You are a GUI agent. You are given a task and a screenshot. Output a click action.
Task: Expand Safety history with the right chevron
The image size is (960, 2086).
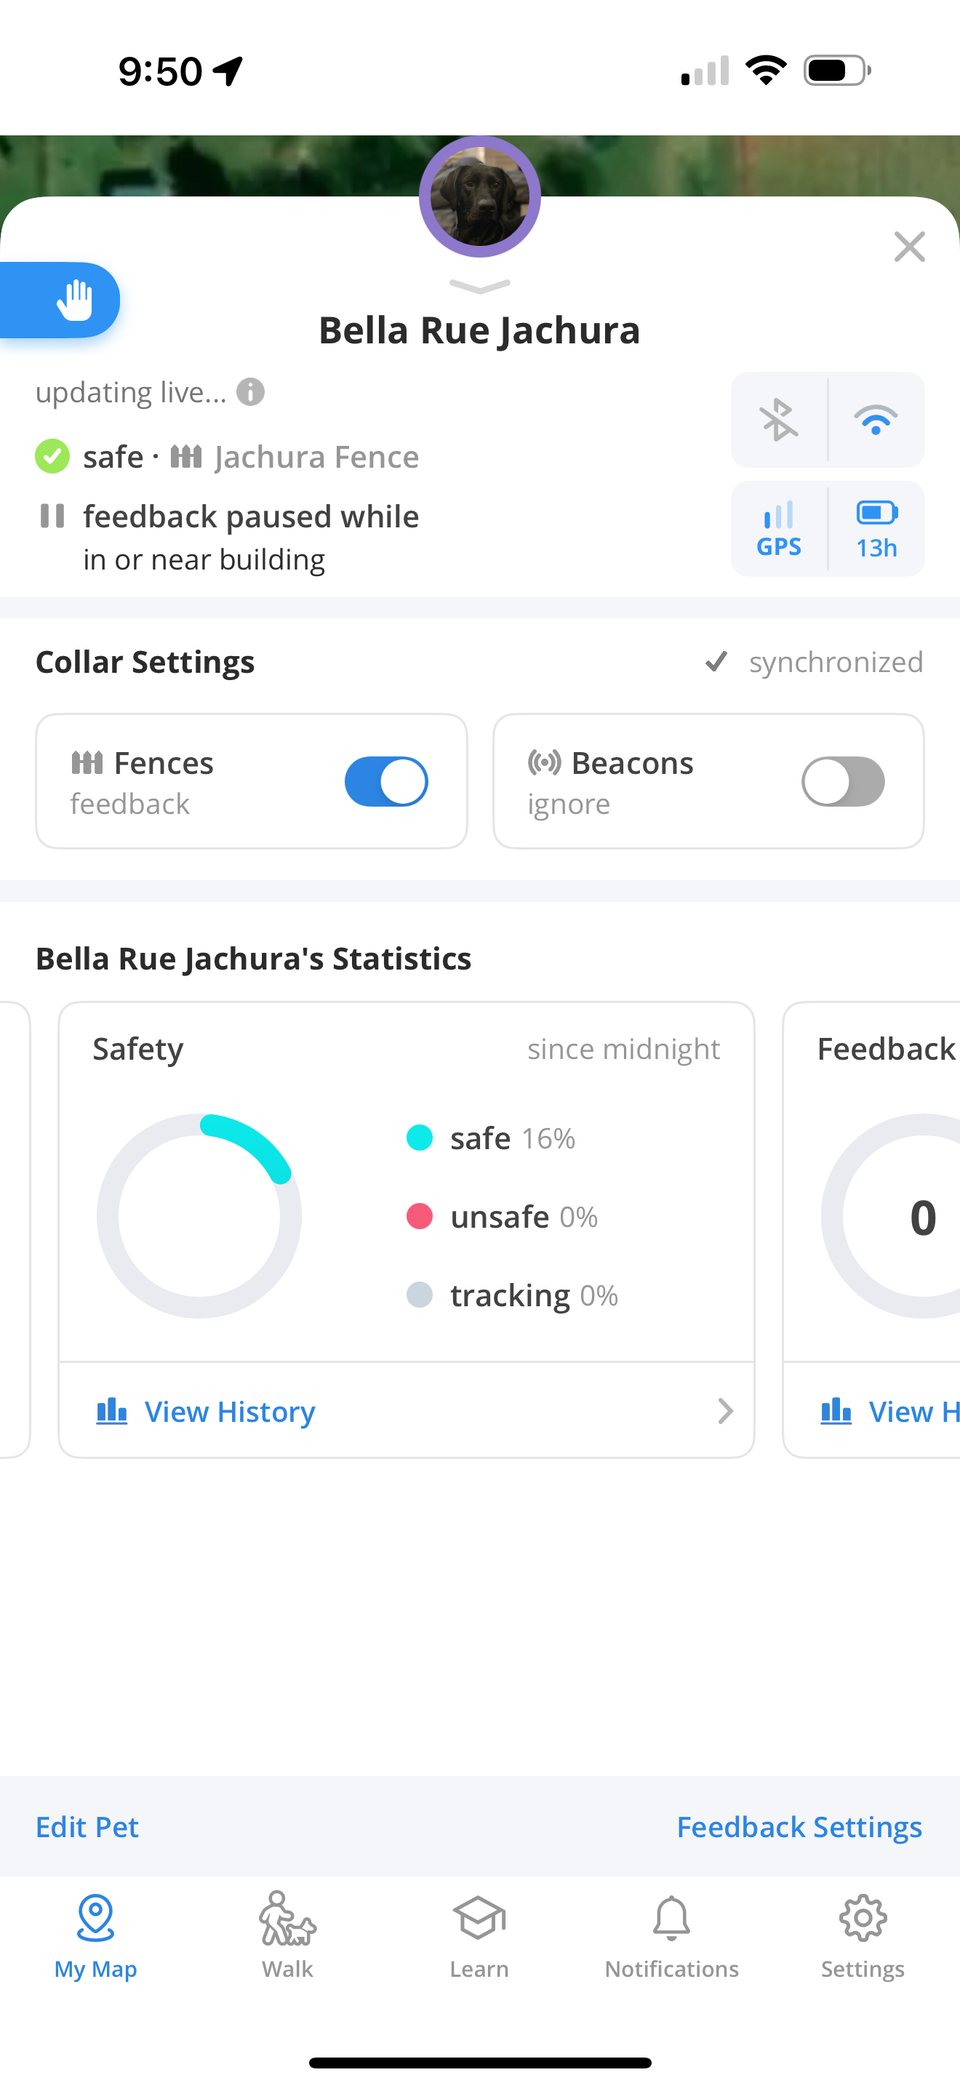tap(725, 1411)
